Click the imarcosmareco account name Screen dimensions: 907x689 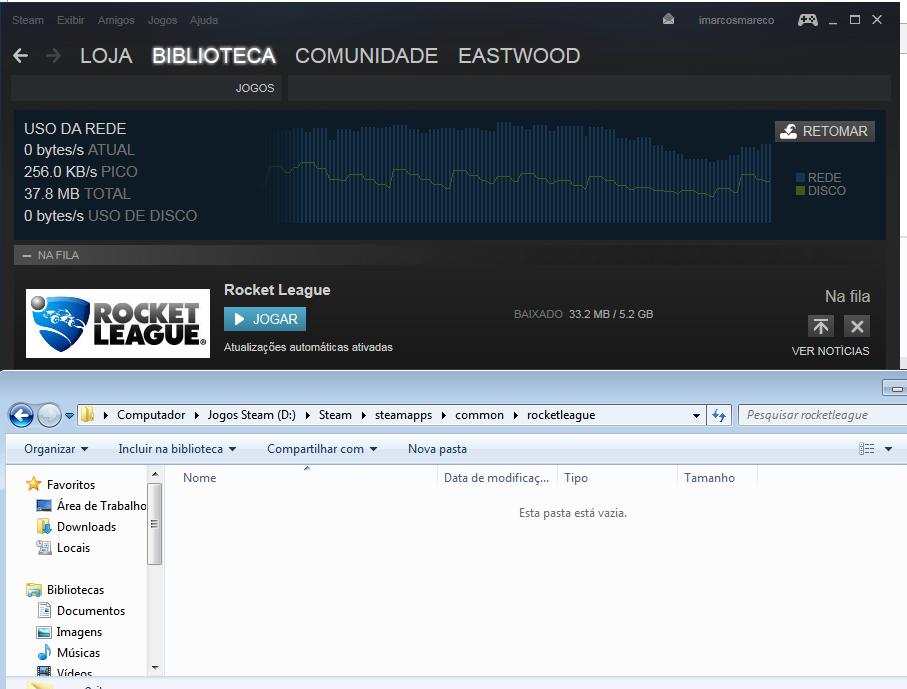click(x=736, y=20)
